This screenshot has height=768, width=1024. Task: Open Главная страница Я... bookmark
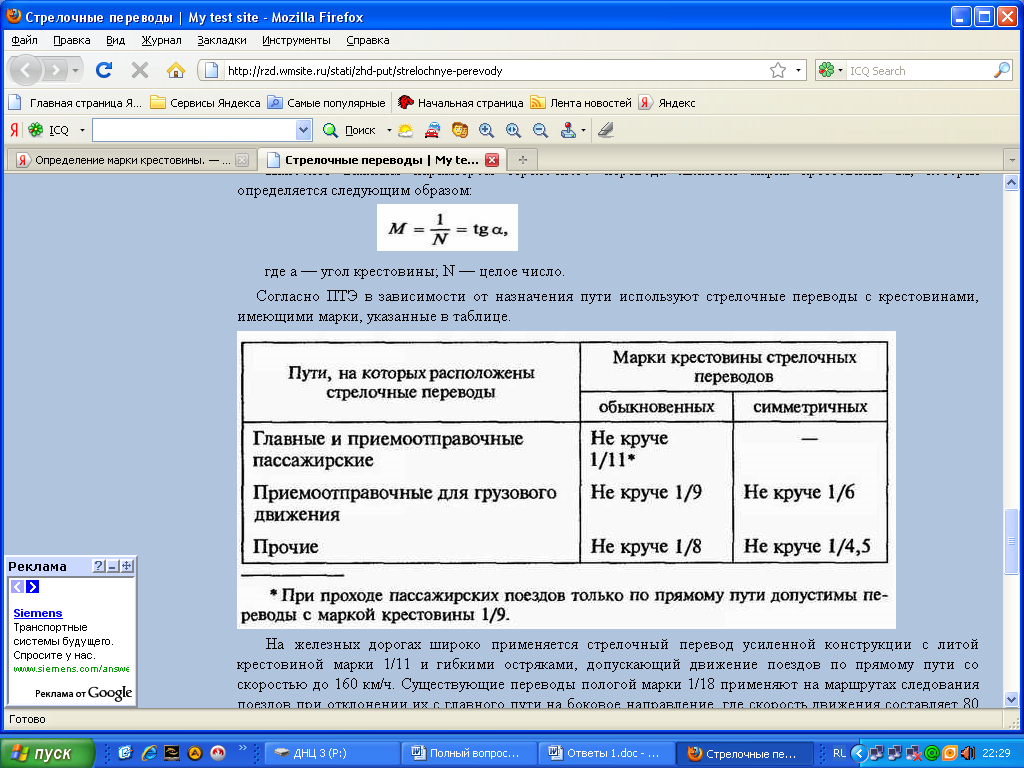point(76,103)
